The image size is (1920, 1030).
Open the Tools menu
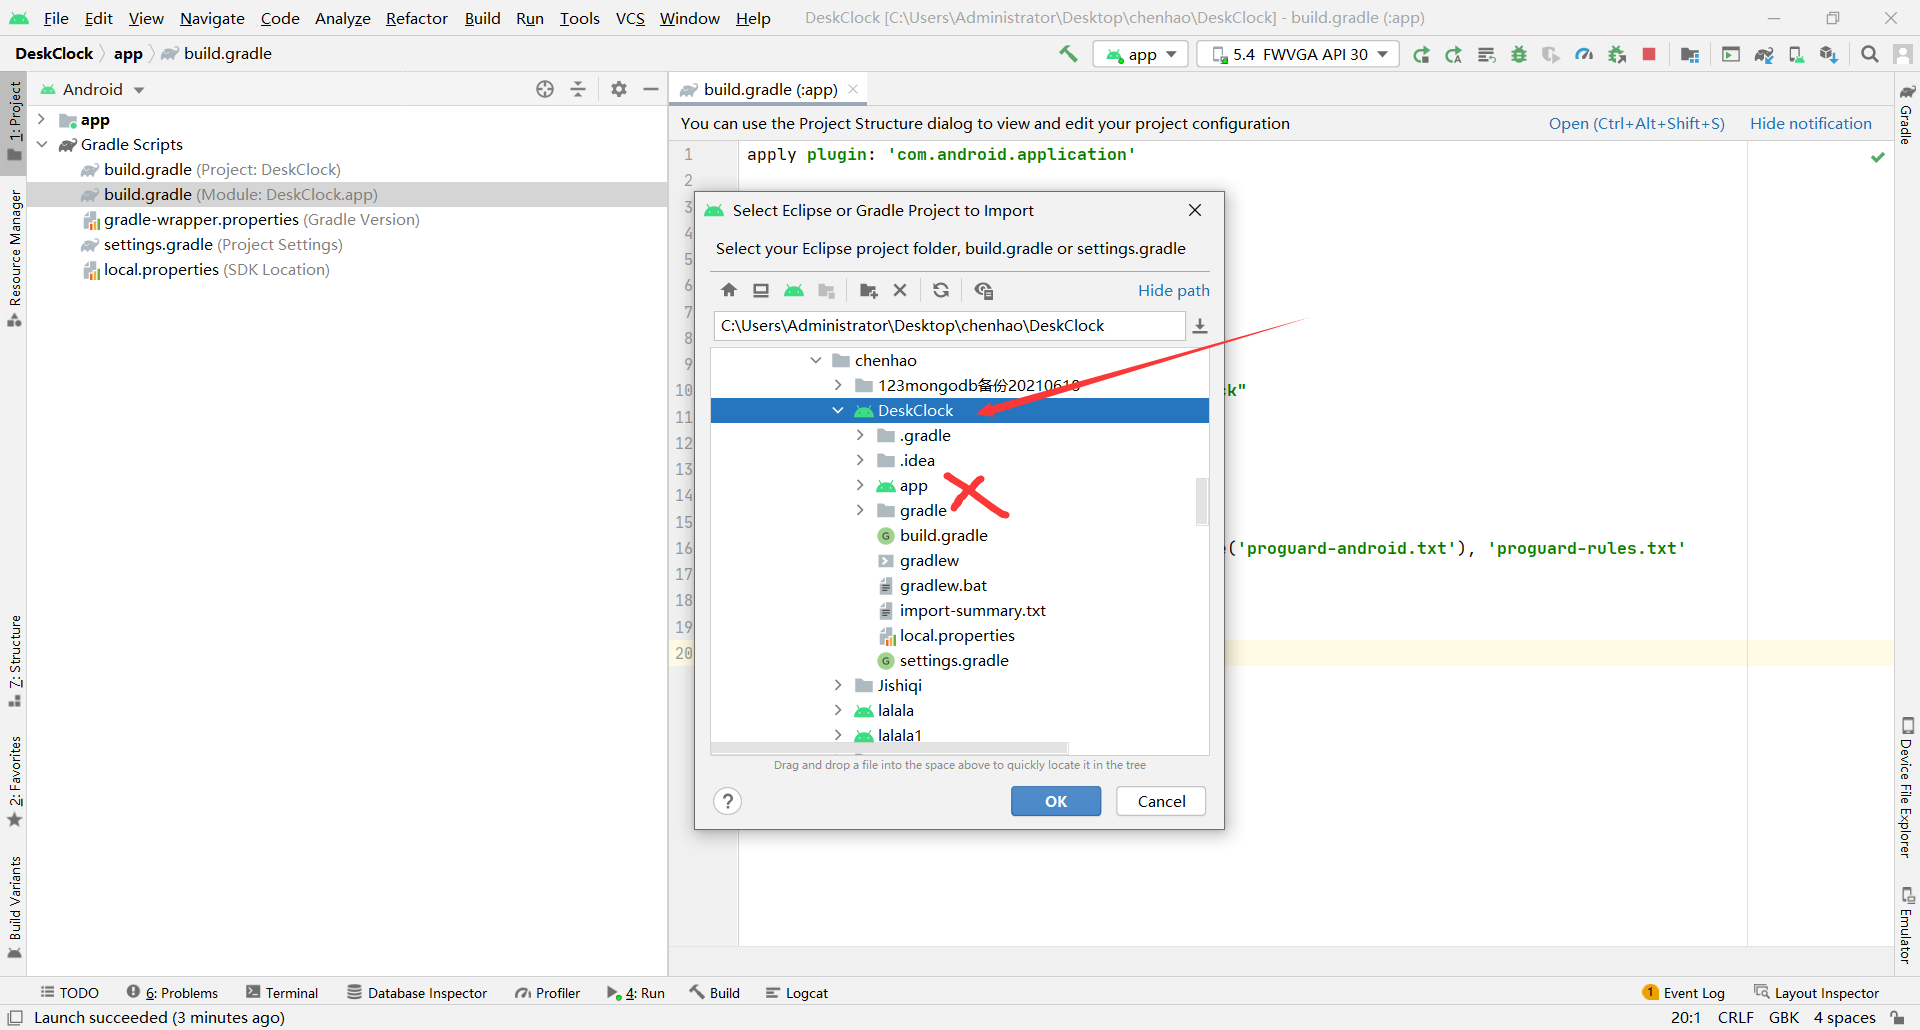579,18
